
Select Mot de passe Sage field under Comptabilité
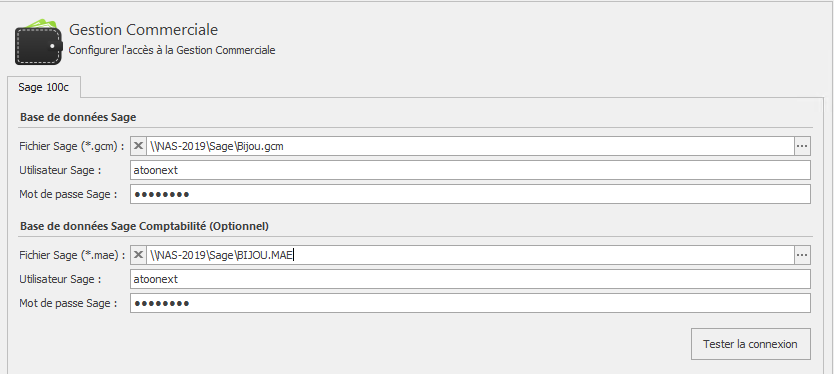tap(470, 303)
